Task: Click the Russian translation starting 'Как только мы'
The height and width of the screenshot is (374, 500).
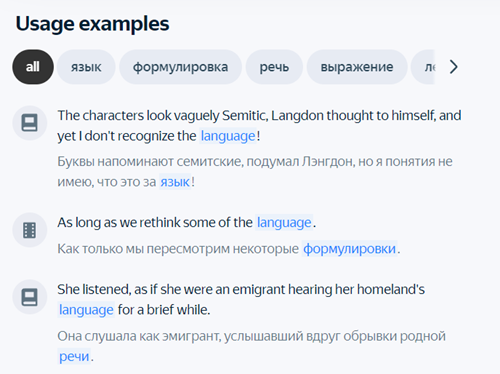Action: 229,249
